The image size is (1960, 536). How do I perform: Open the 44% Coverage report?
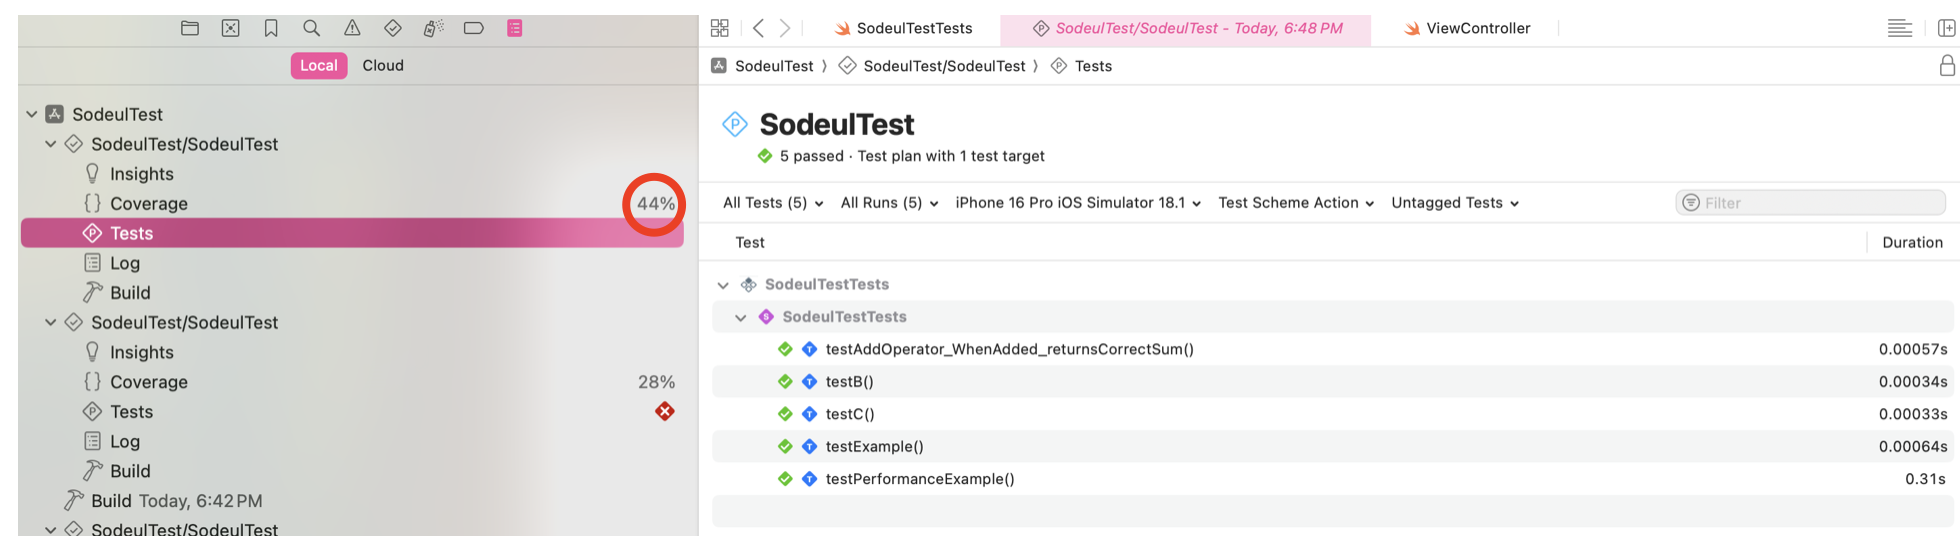(x=149, y=203)
